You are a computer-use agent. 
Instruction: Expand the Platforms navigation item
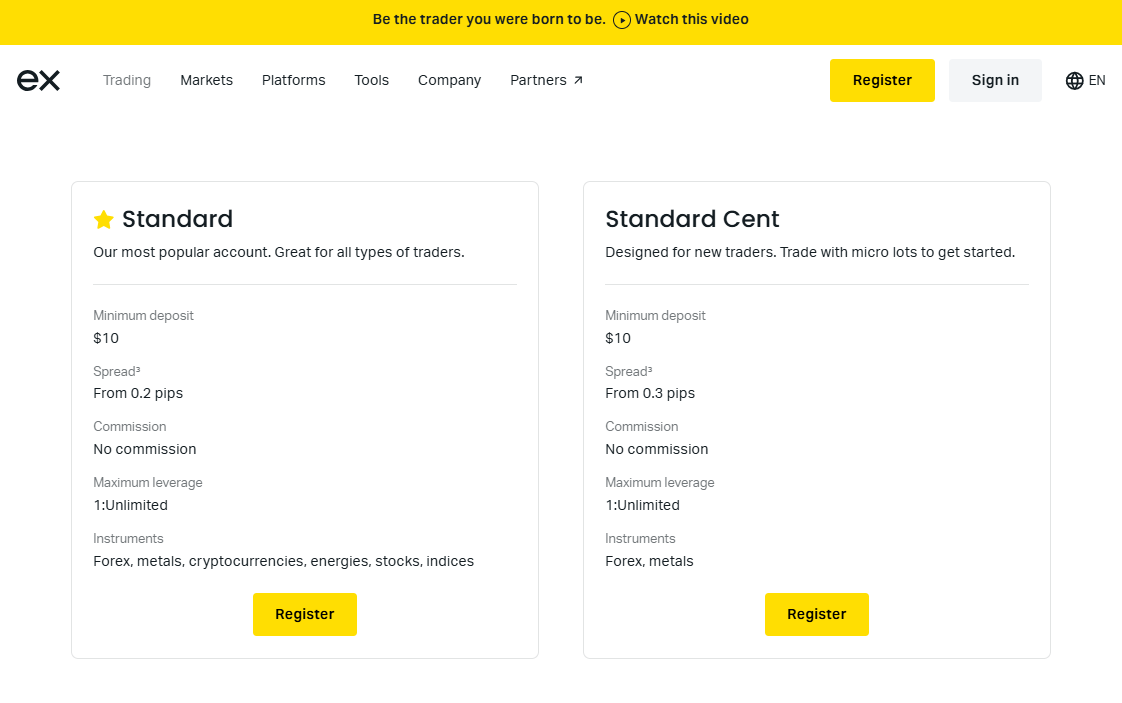point(293,80)
